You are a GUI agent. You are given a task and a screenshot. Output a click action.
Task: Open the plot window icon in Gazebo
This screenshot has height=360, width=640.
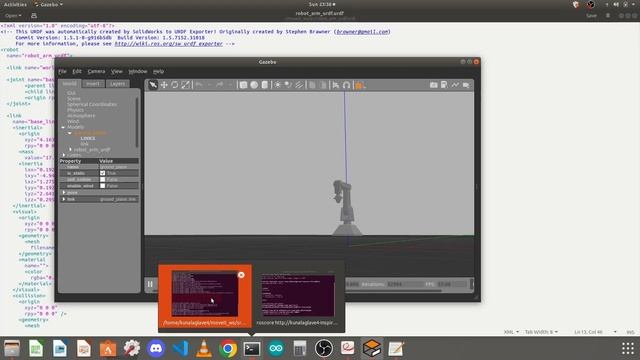tap(455, 85)
